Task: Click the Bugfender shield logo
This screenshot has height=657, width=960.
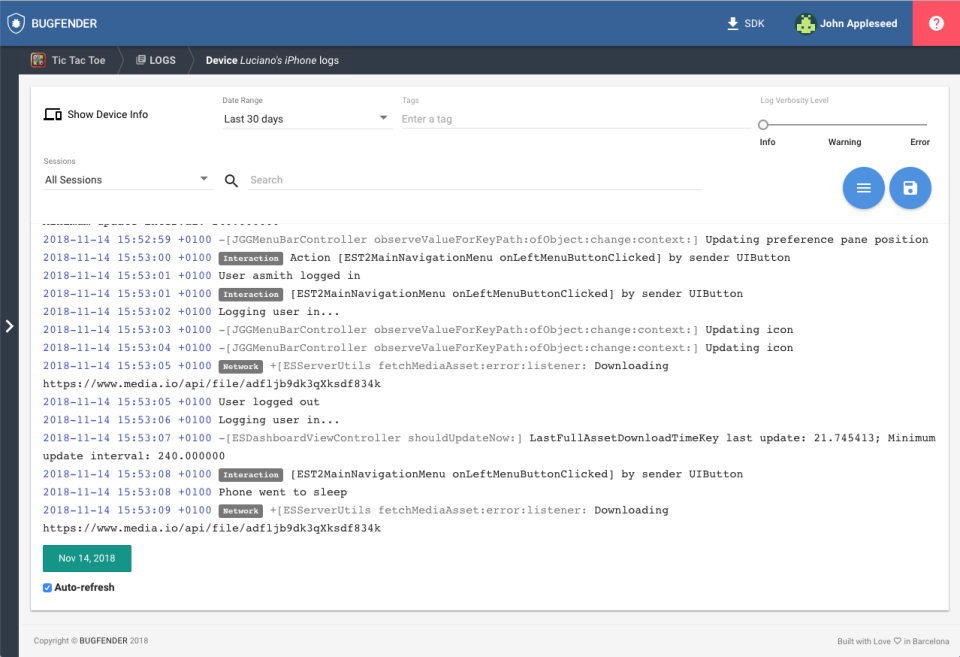Action: pyautogui.click(x=16, y=22)
